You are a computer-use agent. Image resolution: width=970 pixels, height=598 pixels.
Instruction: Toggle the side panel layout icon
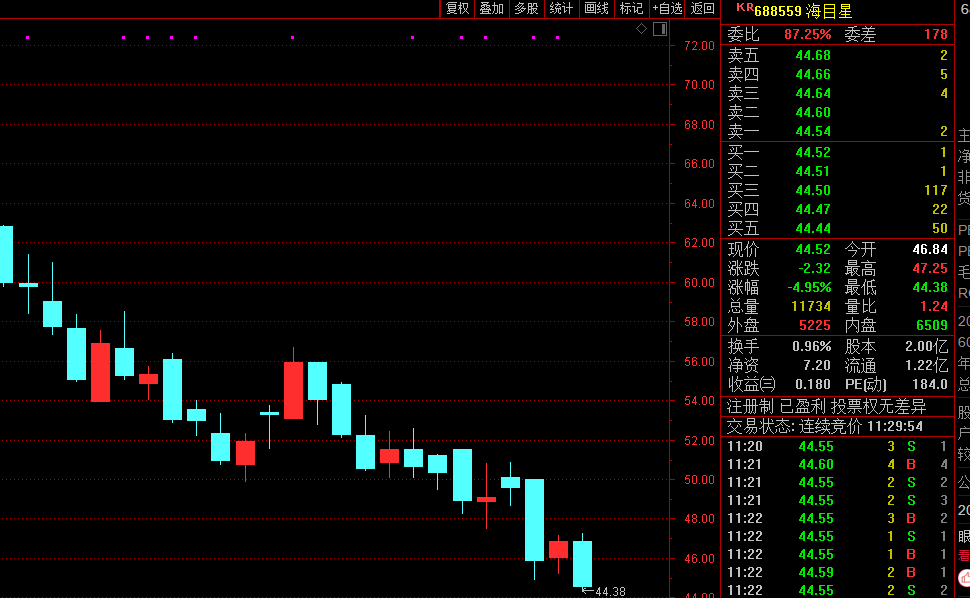660,28
